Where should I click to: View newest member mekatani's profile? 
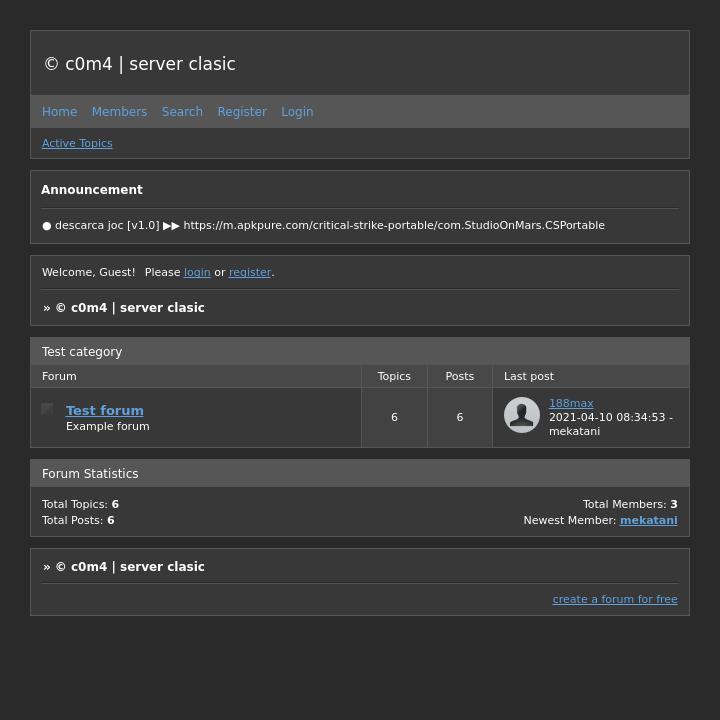point(648,521)
